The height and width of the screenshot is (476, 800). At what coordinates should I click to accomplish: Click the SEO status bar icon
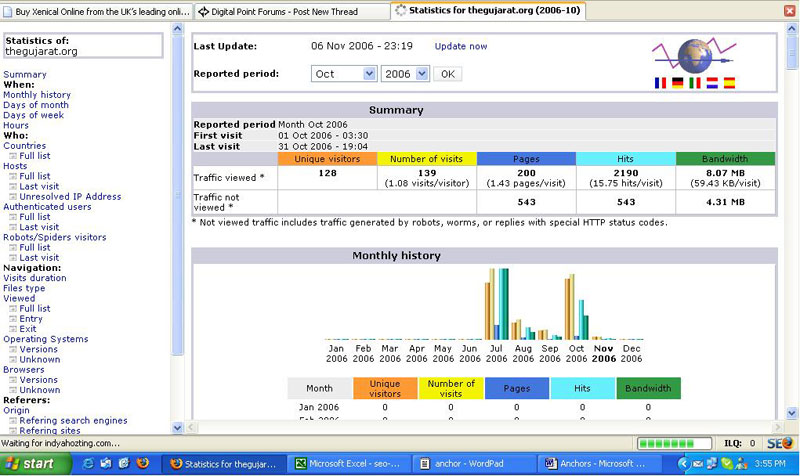(780, 442)
